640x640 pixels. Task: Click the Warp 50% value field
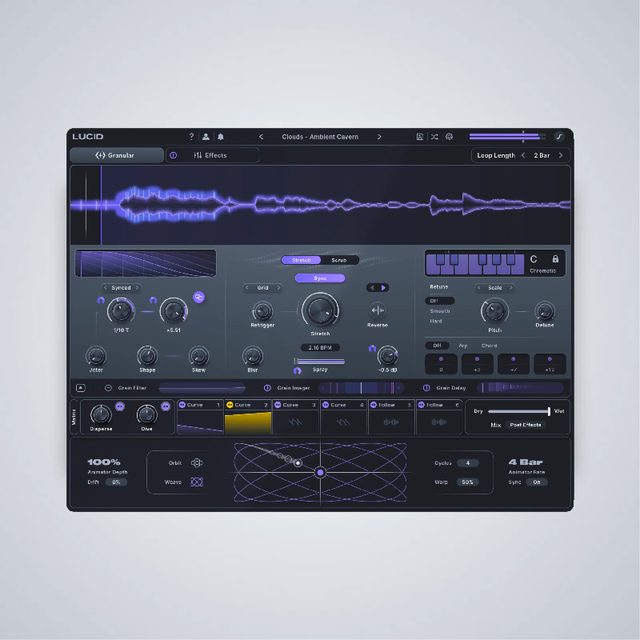(468, 482)
